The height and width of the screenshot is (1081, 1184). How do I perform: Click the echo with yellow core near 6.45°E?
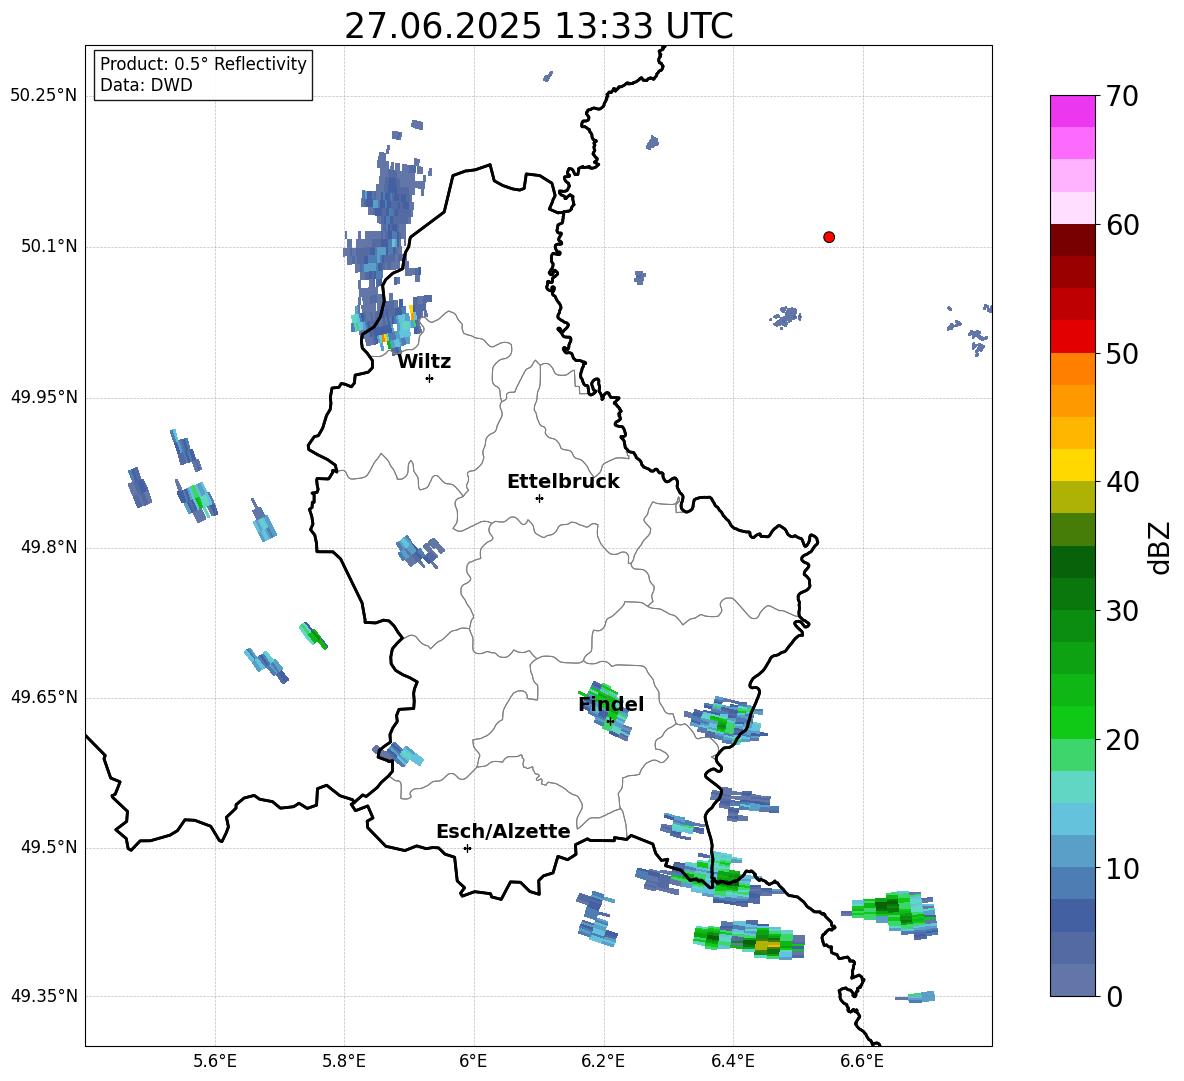749,939
